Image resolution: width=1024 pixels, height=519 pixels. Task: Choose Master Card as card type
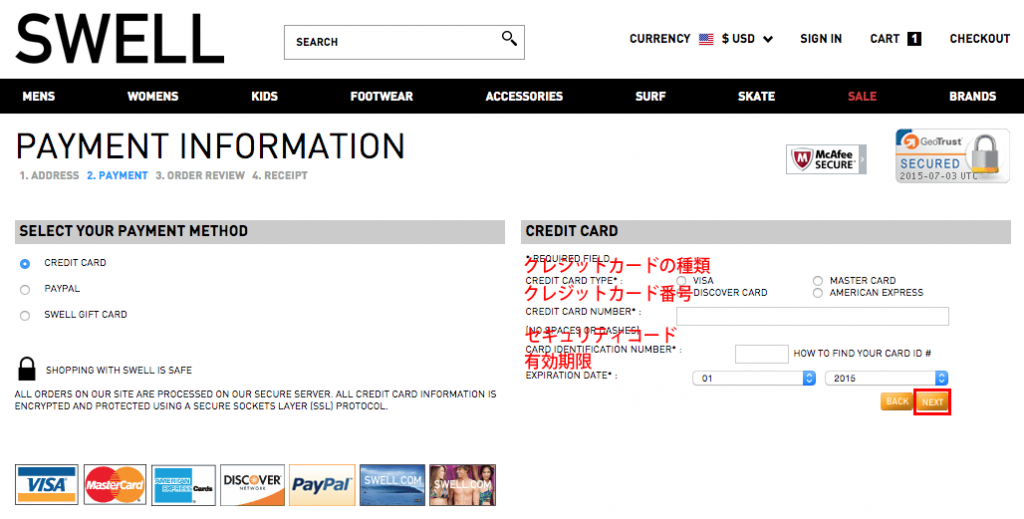(x=818, y=281)
